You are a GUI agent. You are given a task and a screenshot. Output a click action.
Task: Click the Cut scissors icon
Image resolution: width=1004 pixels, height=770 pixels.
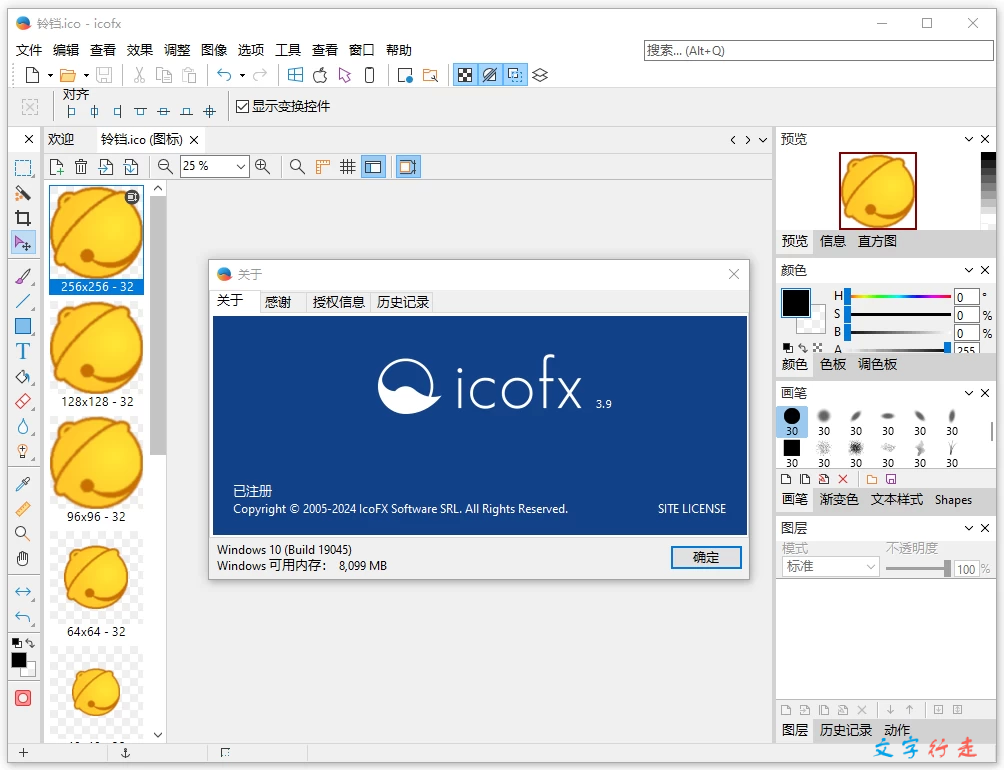tap(139, 76)
